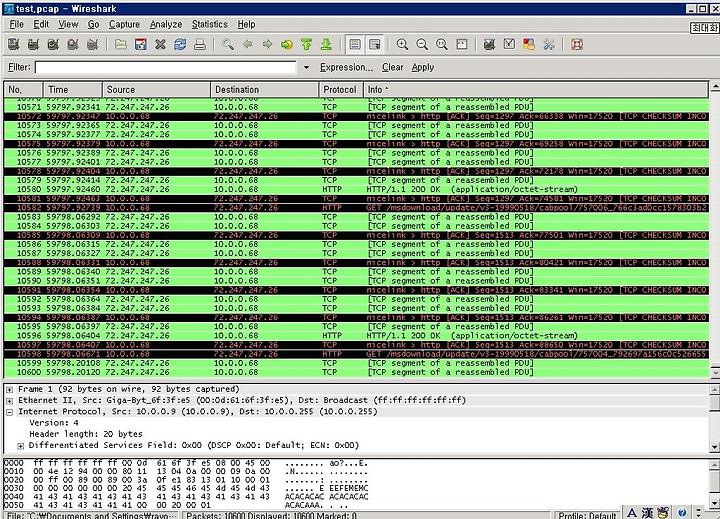720x519 pixels.
Task: Sort by the Protocol column header
Action: point(341,90)
